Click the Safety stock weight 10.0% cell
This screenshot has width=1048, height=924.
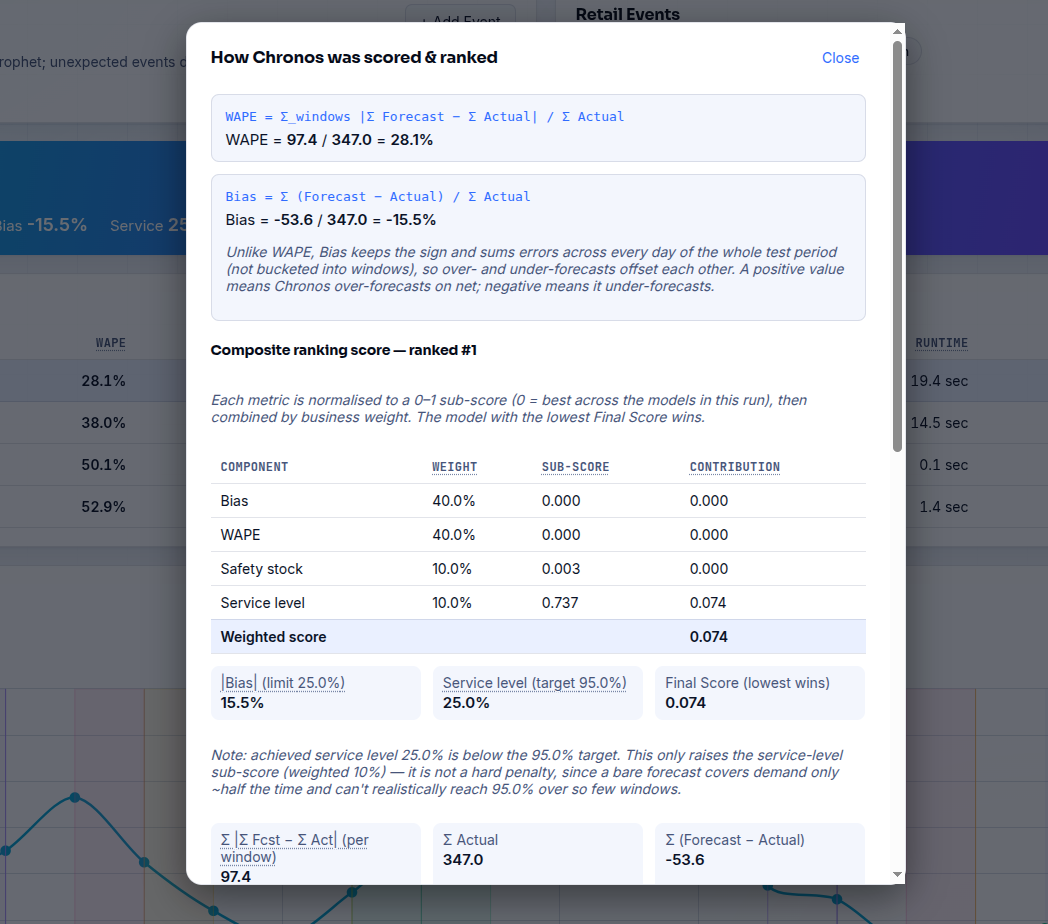pyautogui.click(x=452, y=569)
